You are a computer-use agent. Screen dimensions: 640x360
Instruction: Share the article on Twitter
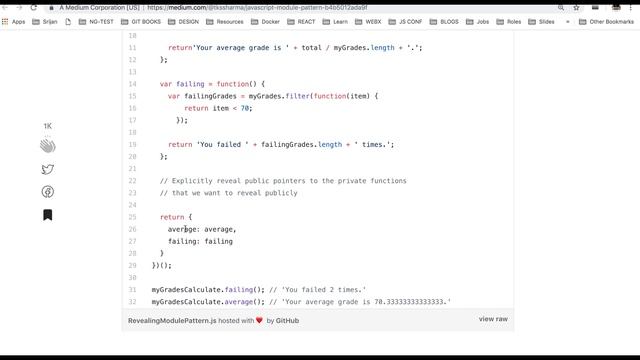[48, 169]
